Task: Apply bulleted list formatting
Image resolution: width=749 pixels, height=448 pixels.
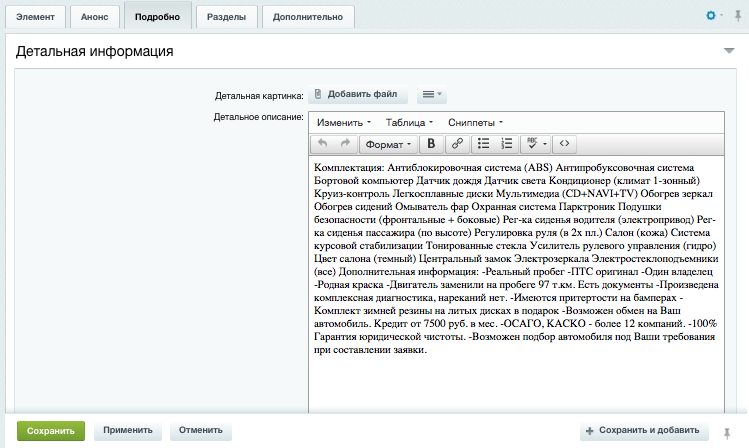Action: click(x=483, y=143)
